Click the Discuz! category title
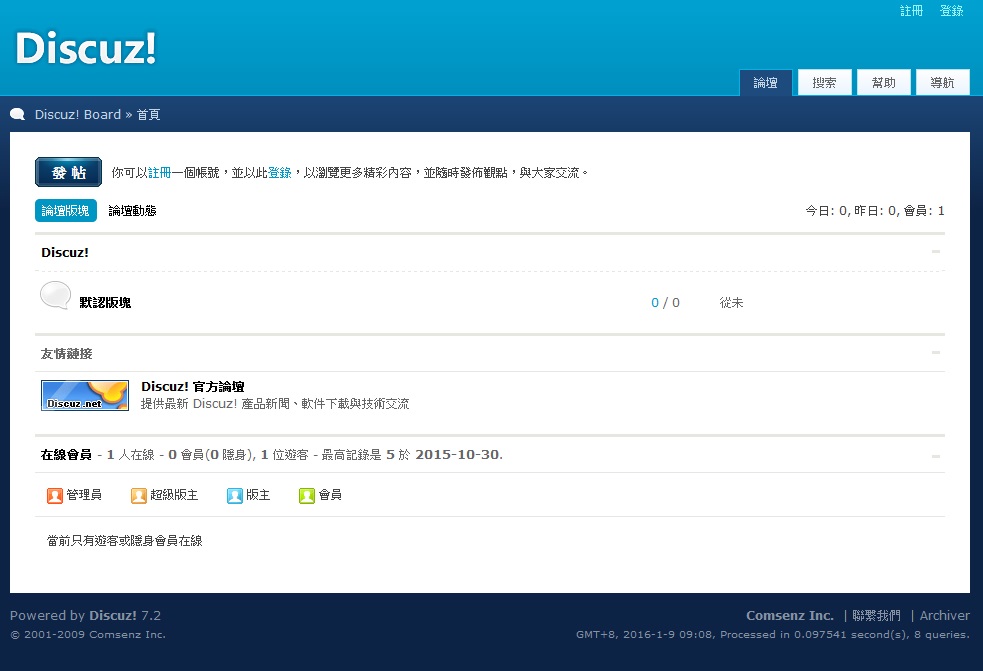Screen dimensions: 983x671 [x=65, y=252]
